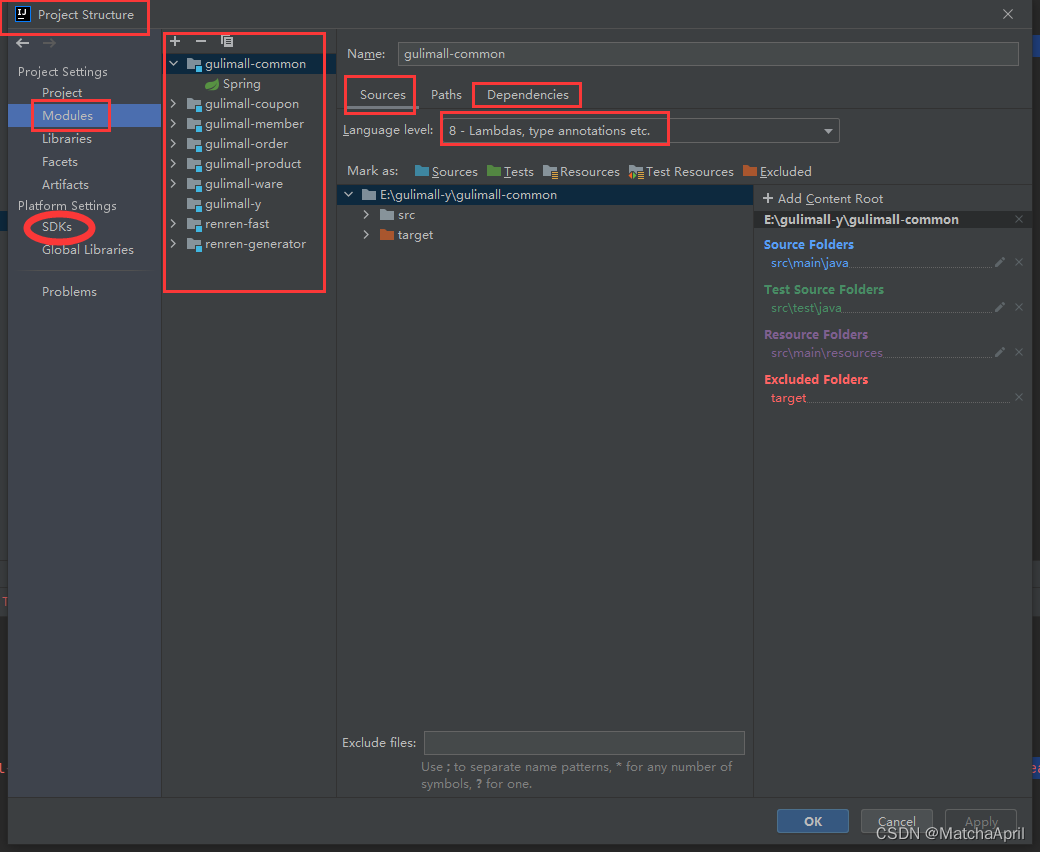This screenshot has width=1040, height=852.
Task: Select the renren-fast module
Action: tap(228, 223)
